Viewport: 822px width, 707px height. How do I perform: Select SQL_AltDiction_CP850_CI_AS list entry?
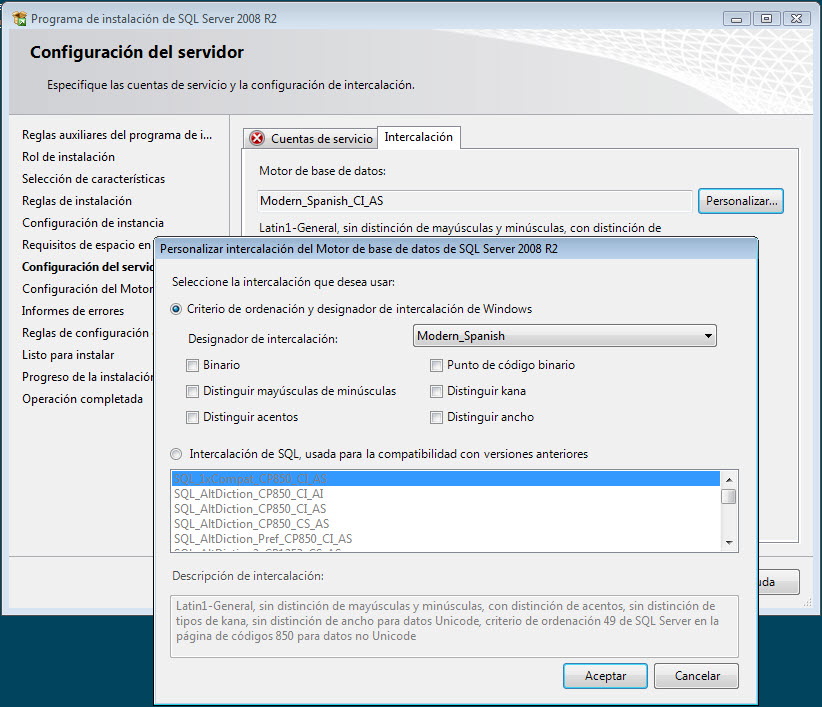[446, 509]
